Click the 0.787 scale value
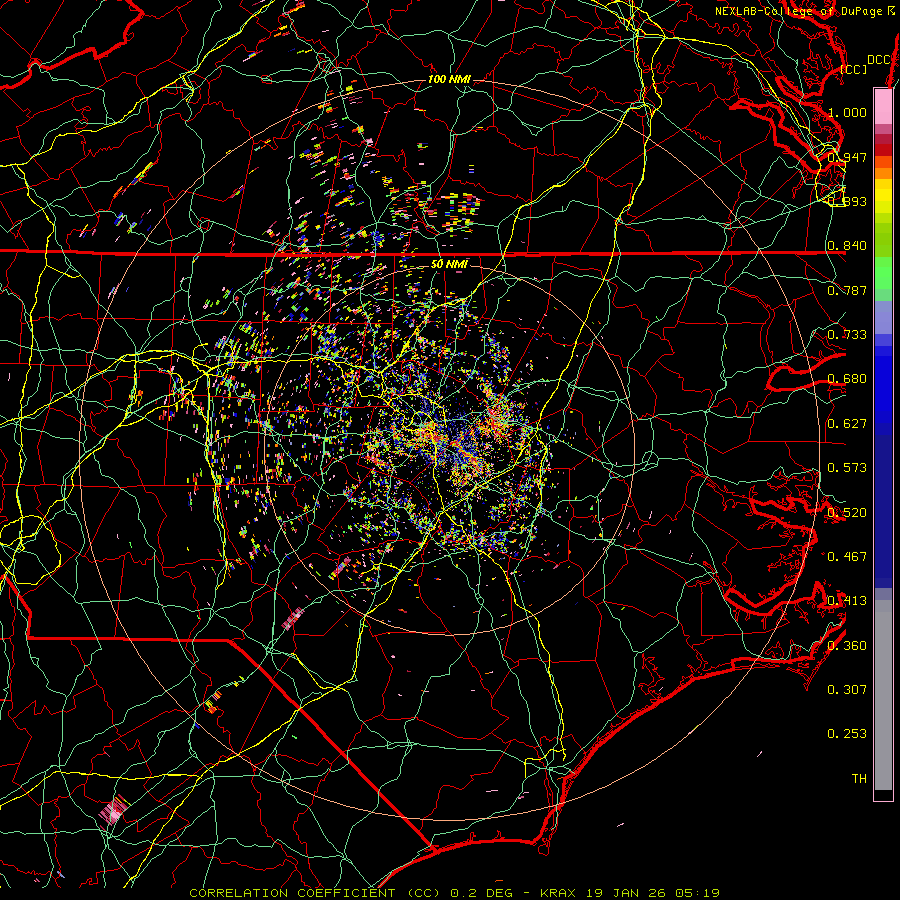The image size is (900, 900). [x=847, y=290]
